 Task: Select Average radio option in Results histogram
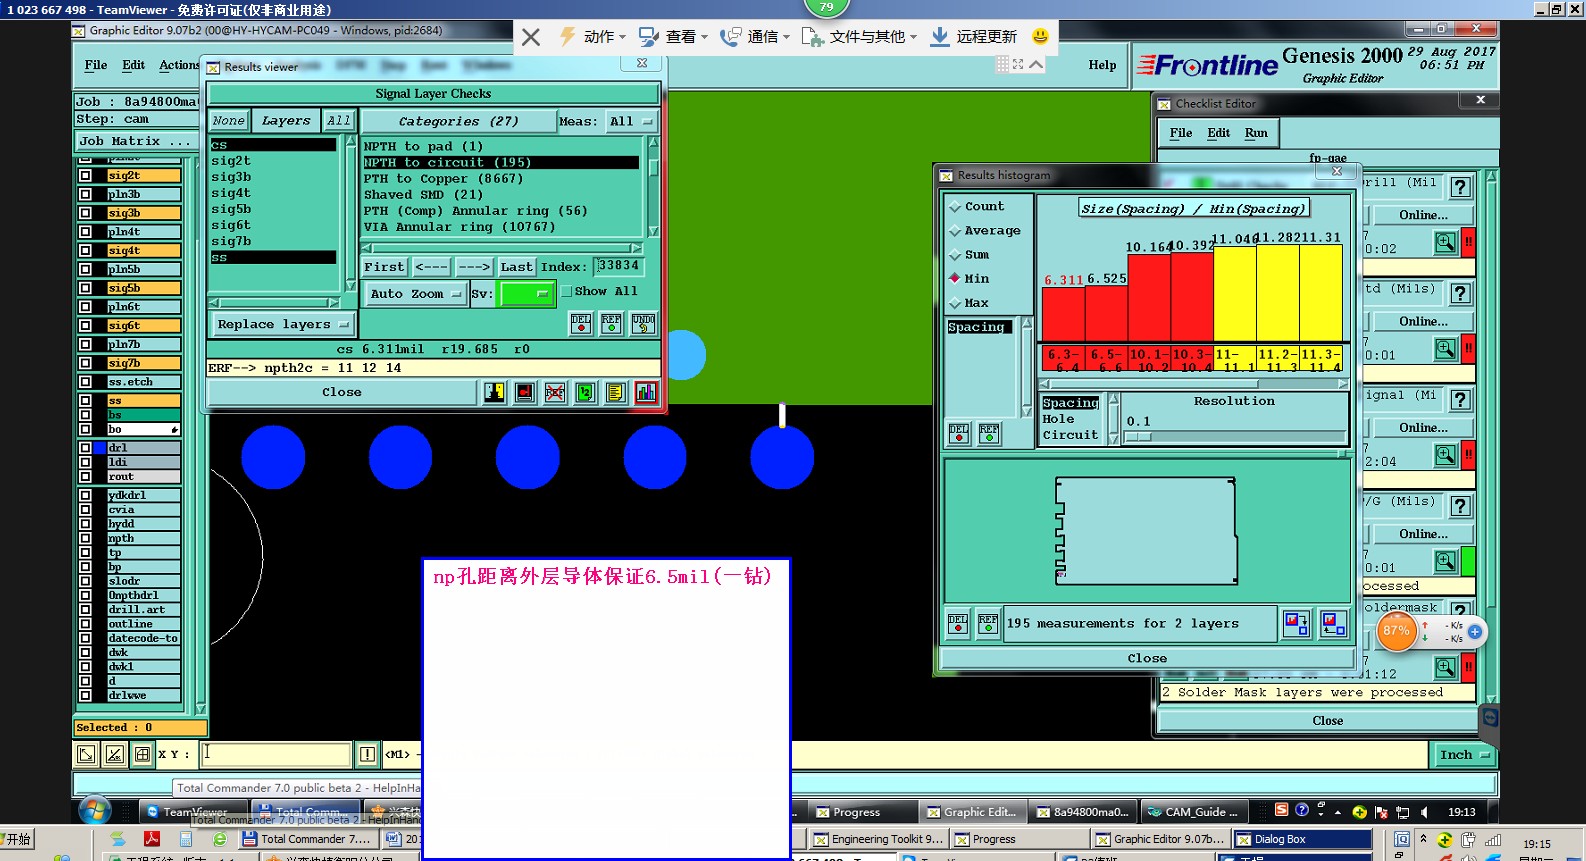[955, 230]
